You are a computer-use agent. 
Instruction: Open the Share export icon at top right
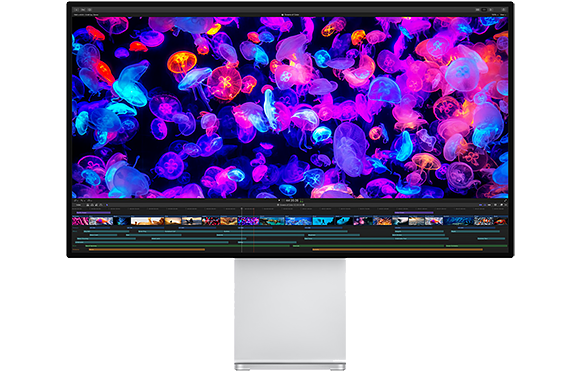pyautogui.click(x=503, y=10)
